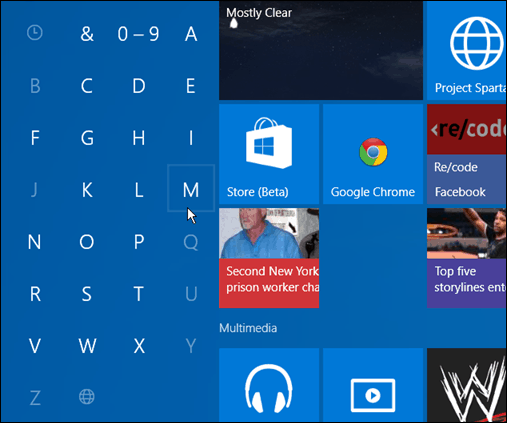Open the WWE logo tile
This screenshot has width=507, height=423.
(x=467, y=385)
